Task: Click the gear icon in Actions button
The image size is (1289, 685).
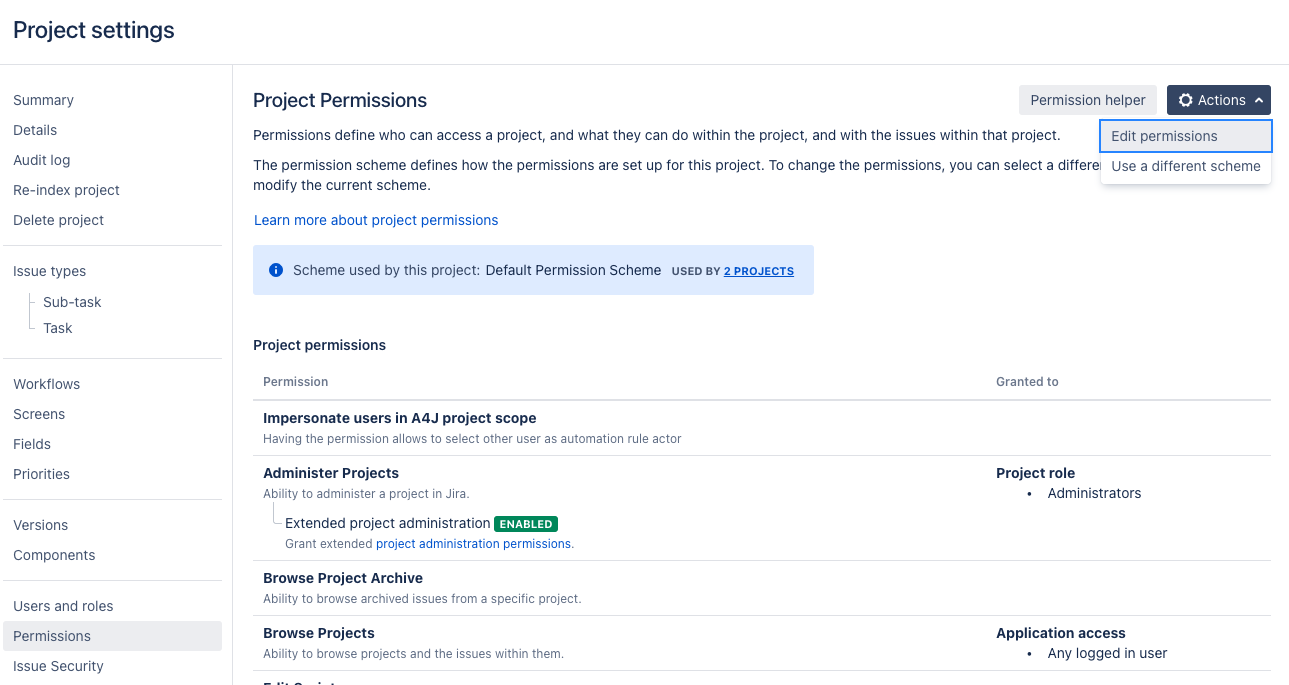Action: [1186, 100]
